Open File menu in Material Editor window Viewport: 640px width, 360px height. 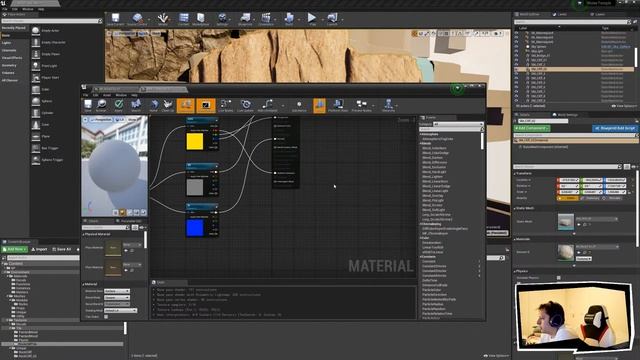coord(86,95)
